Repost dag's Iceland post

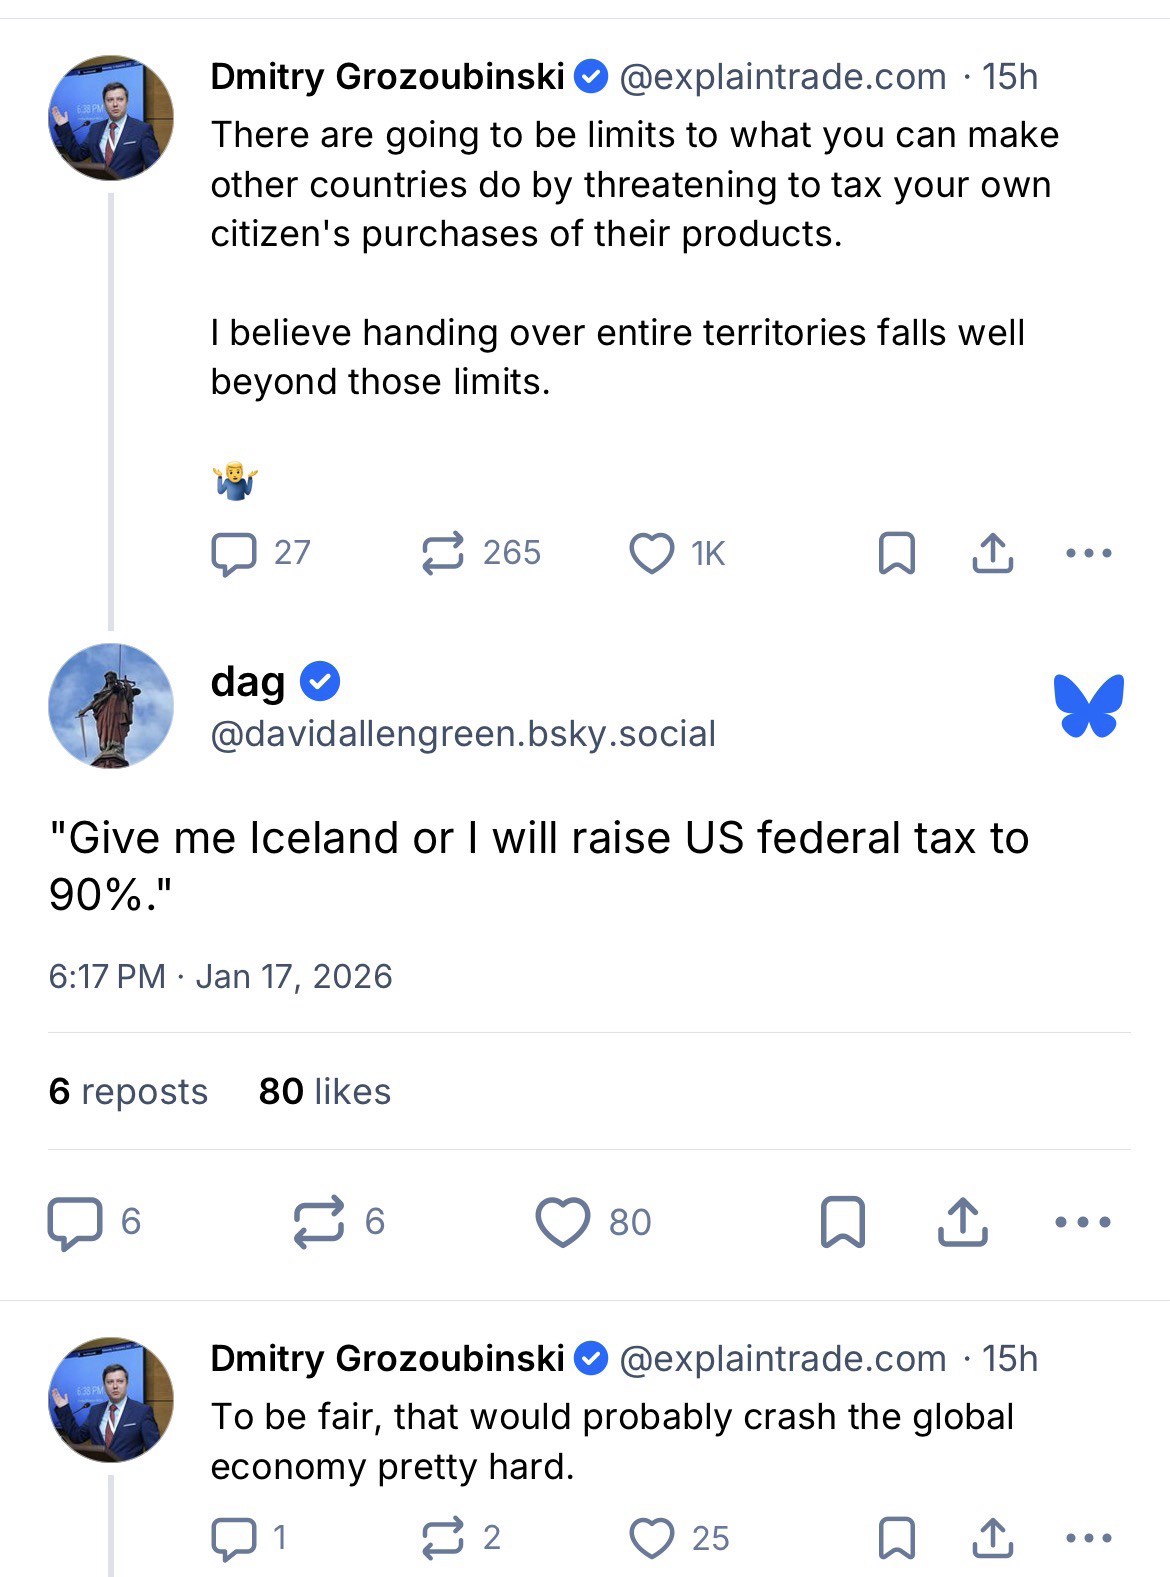(319, 1222)
